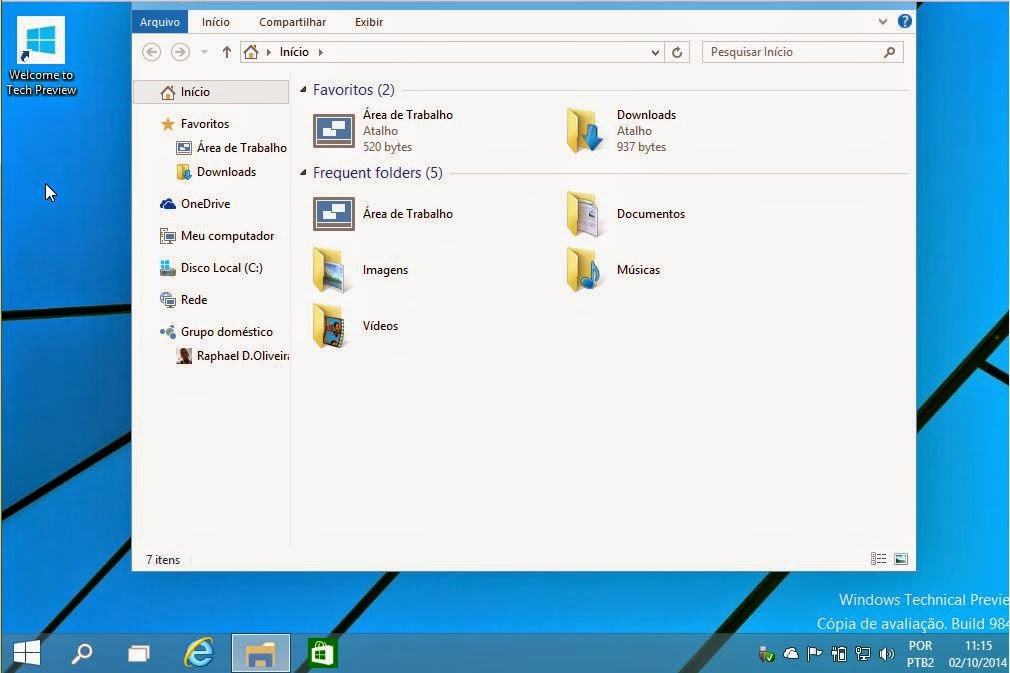Click the safely remove hardware tray icon
This screenshot has height=673, width=1010.
tap(767, 654)
